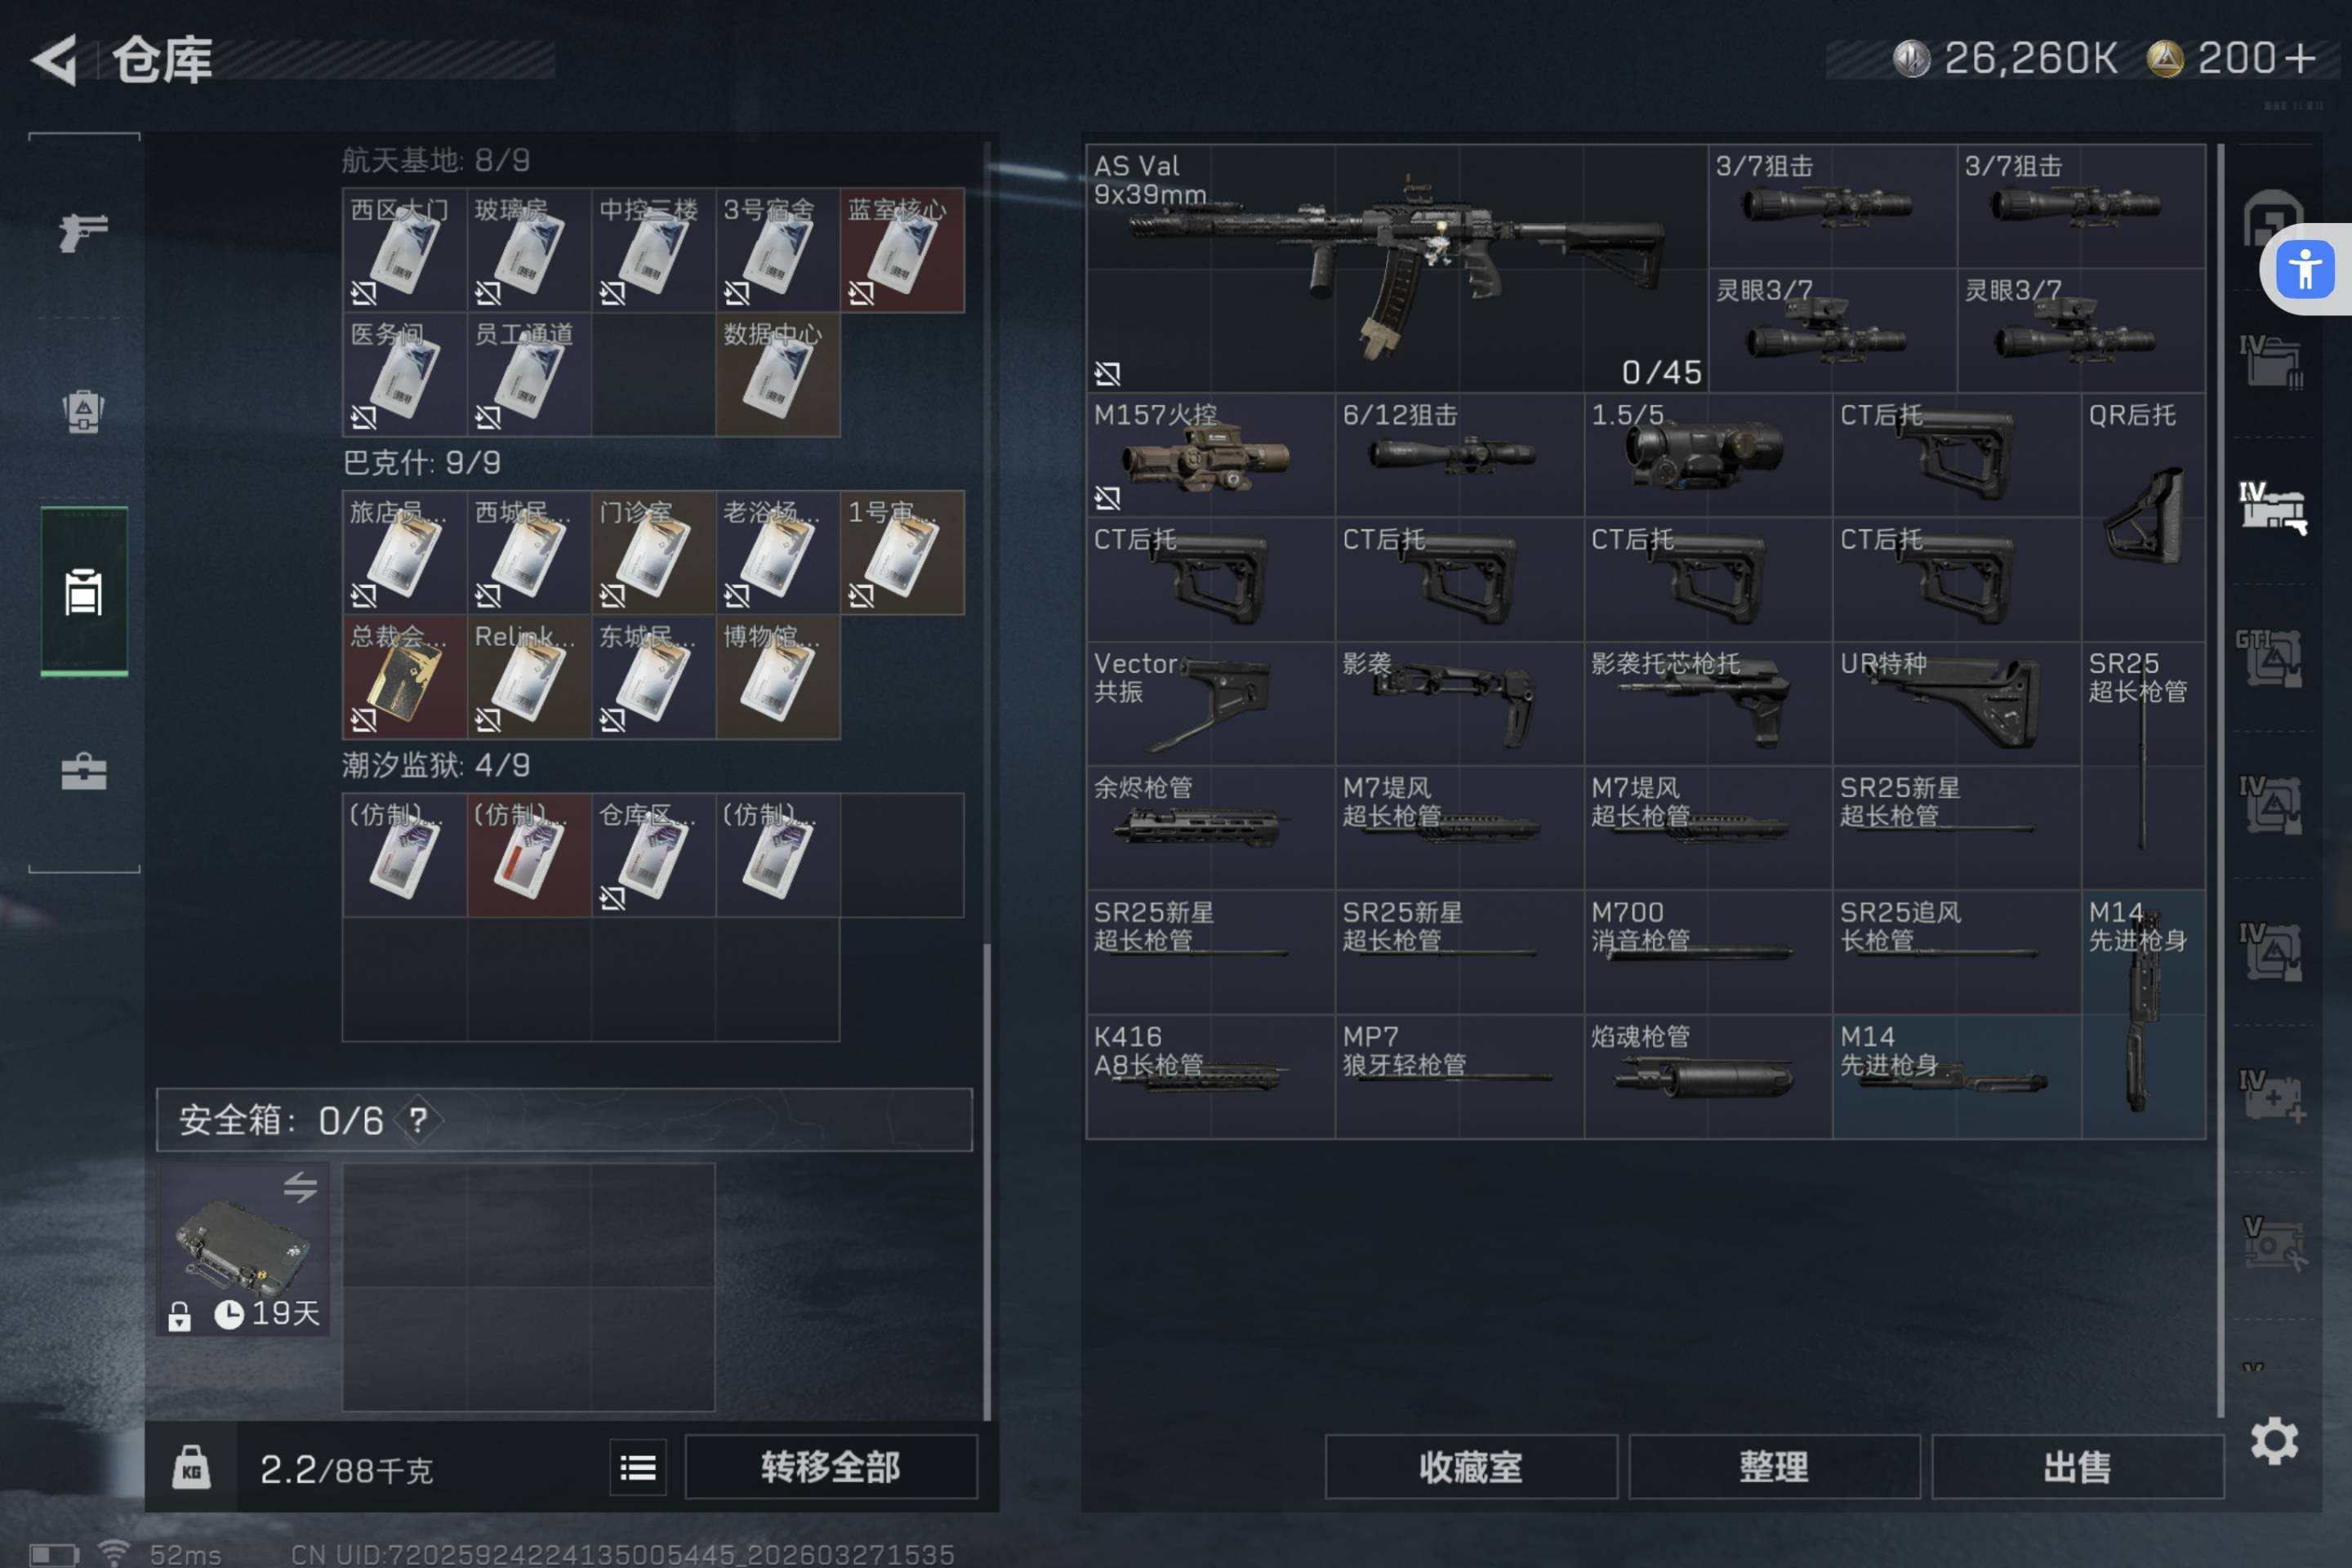Swap the safe box using arrows icon

300,1187
